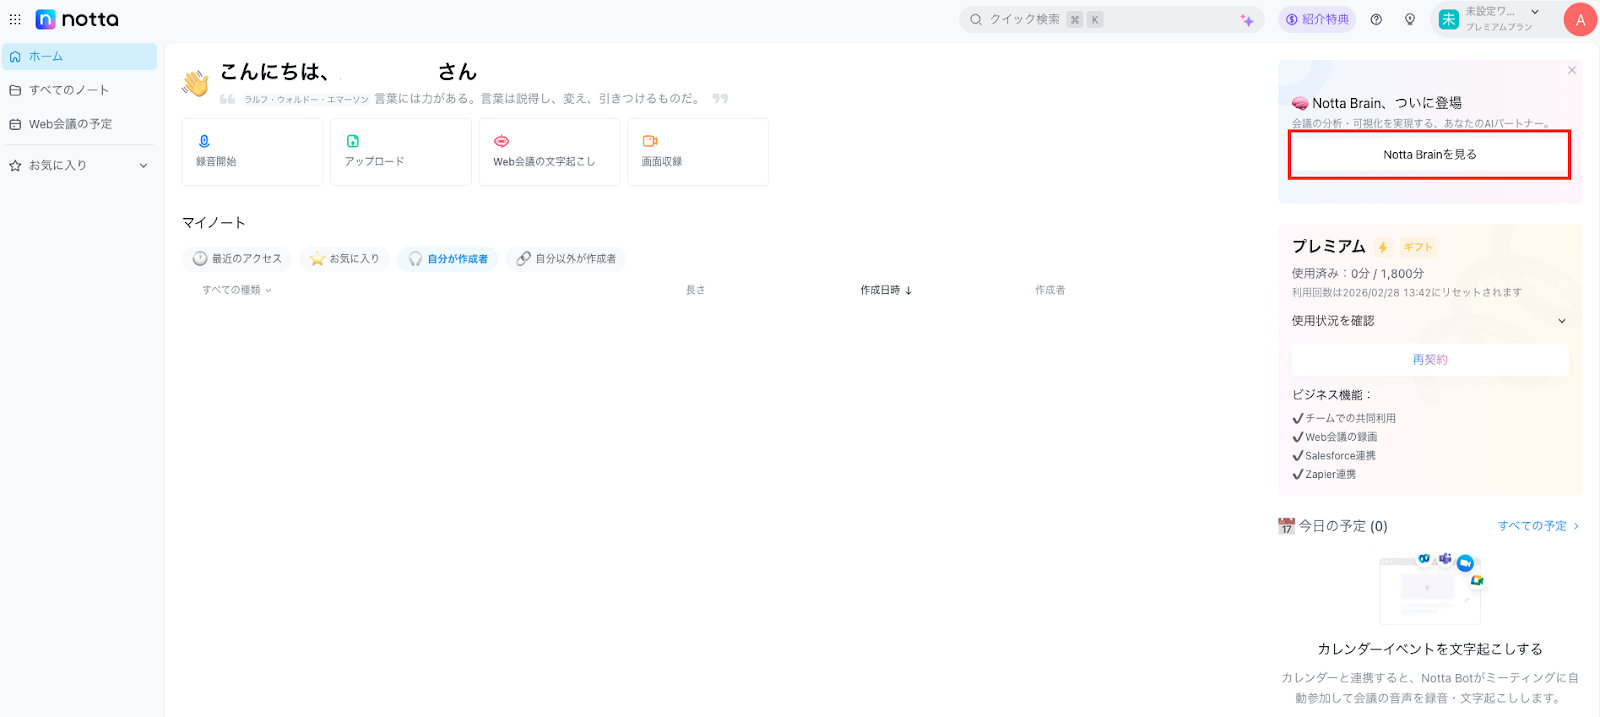Start recording with the microphone card 録音開始
The image size is (1600, 717).
[x=252, y=152]
